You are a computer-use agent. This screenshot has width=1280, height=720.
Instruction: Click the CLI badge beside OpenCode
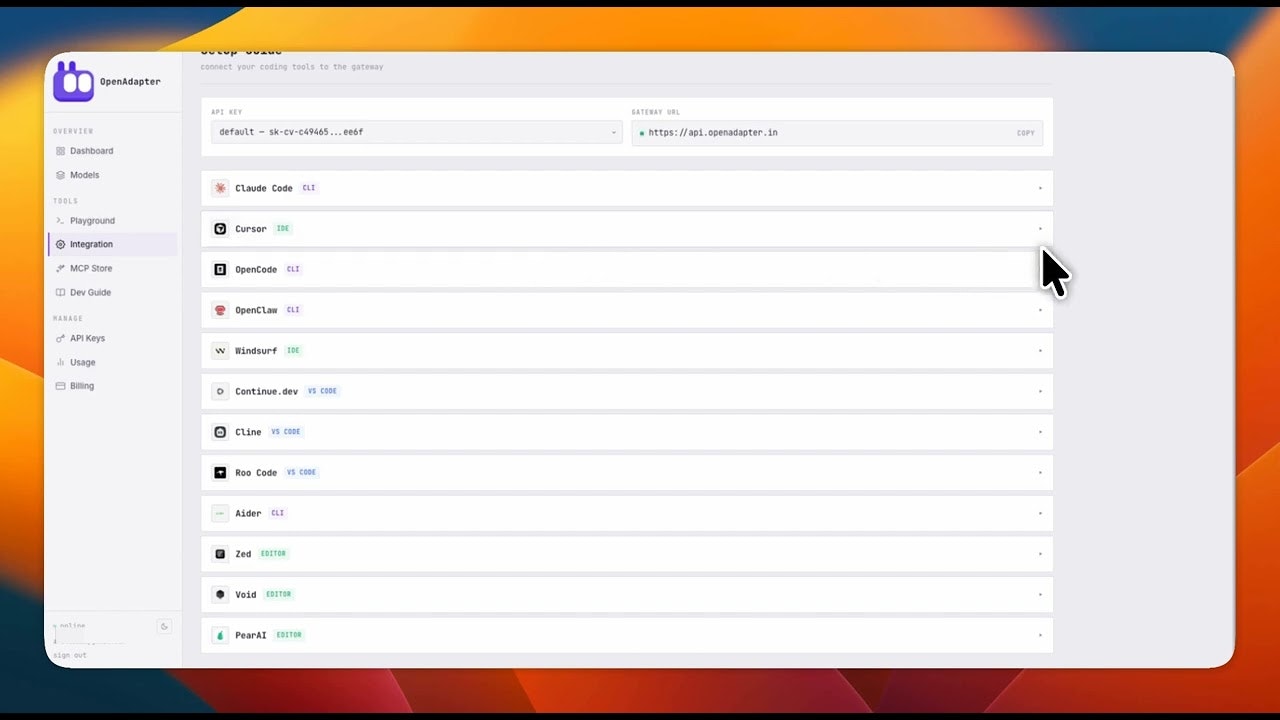tap(293, 269)
